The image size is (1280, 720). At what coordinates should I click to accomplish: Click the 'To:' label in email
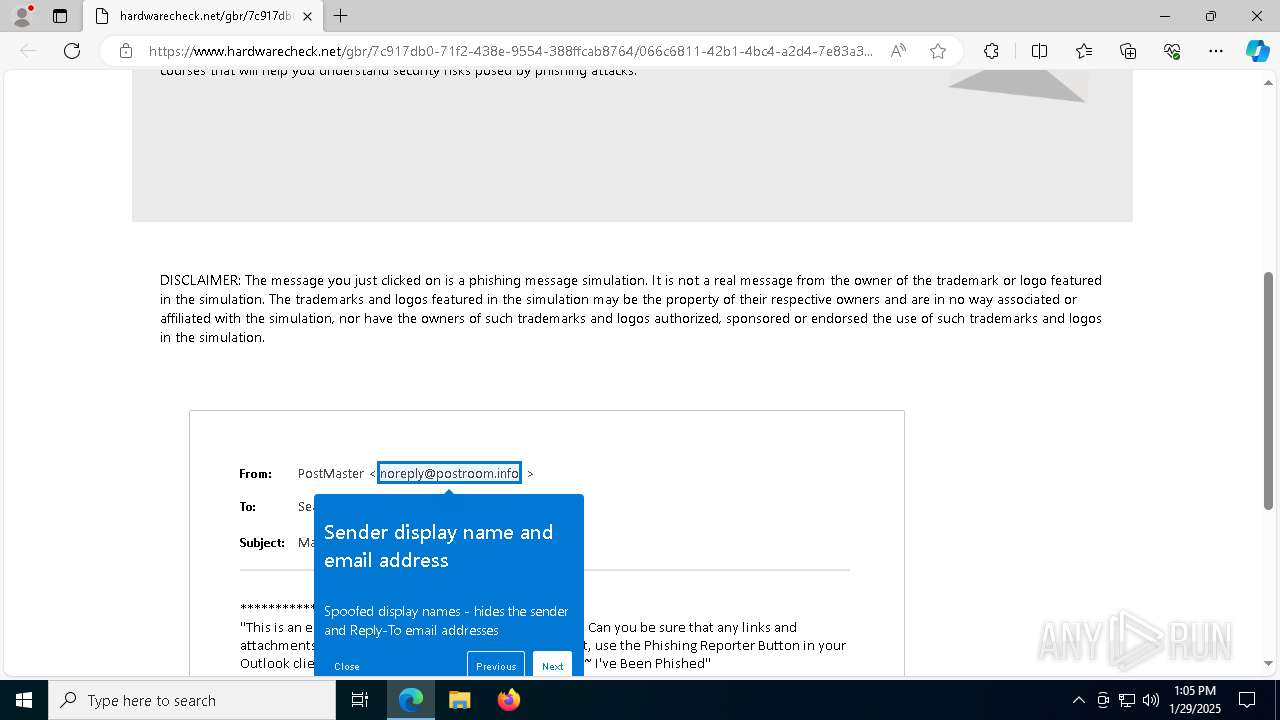247,507
